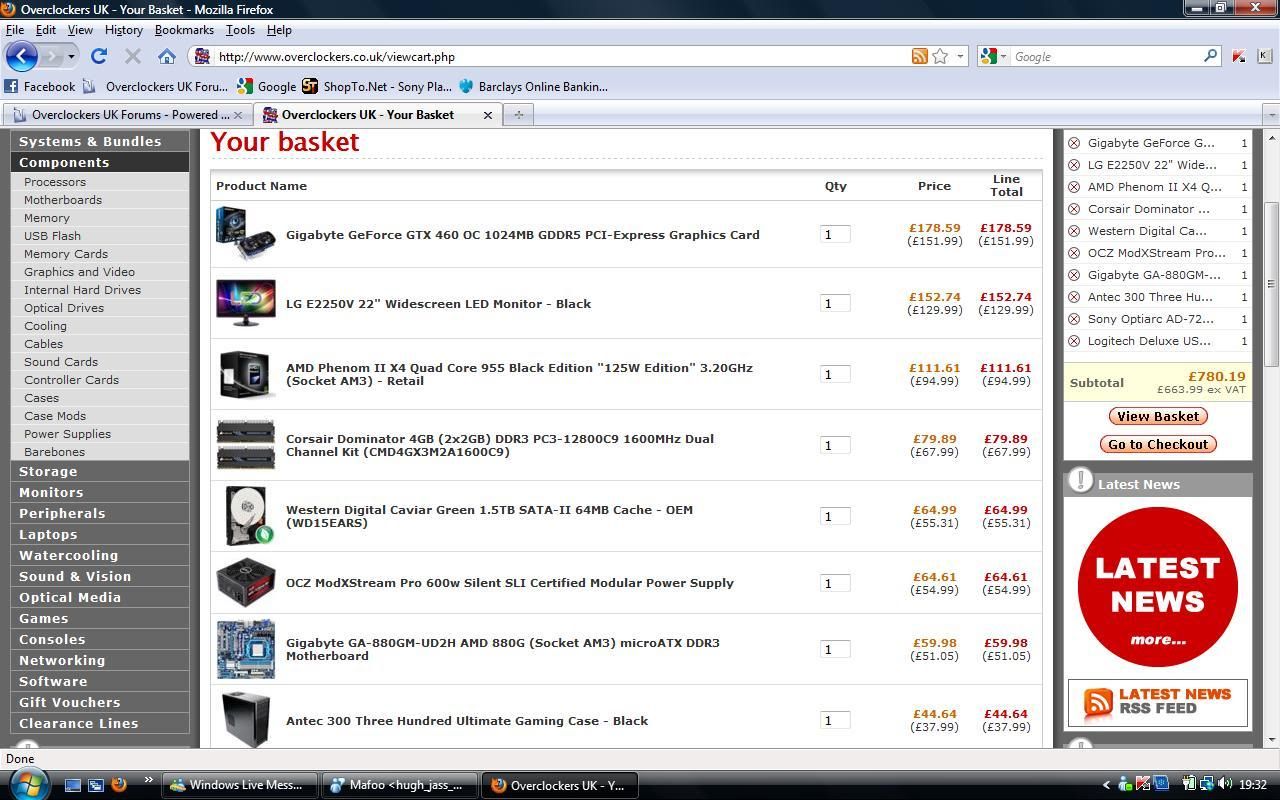
Task: Open the Tools menu
Action: pos(240,30)
